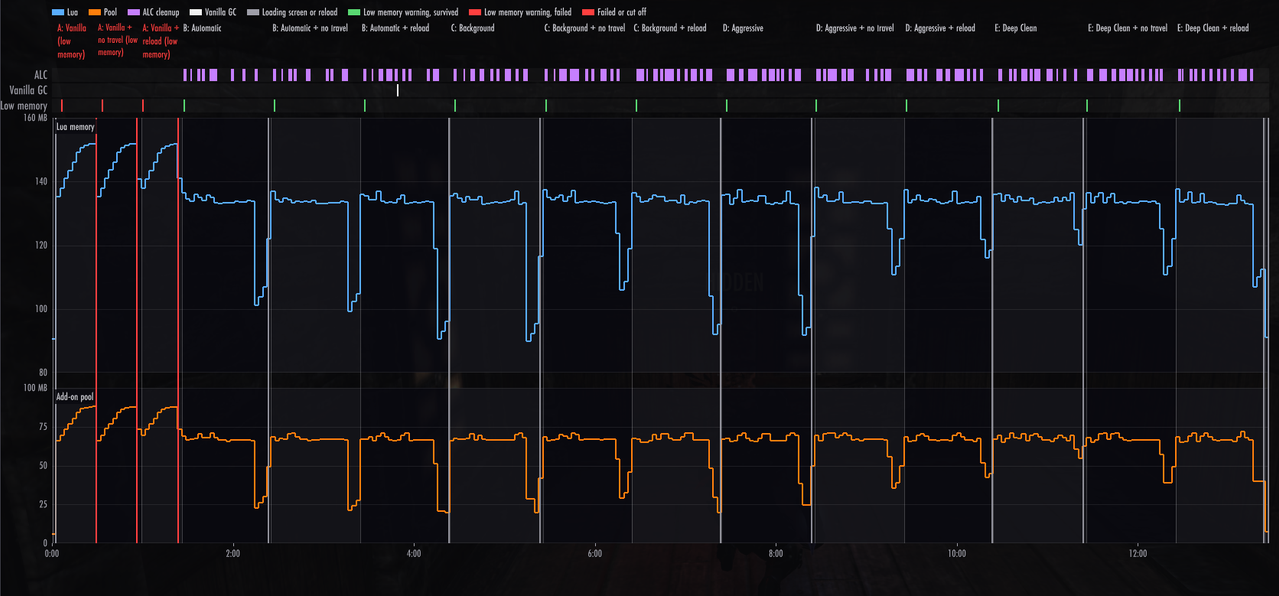Click the '4:00' time axis label
The image size is (1279, 596).
pos(414,552)
